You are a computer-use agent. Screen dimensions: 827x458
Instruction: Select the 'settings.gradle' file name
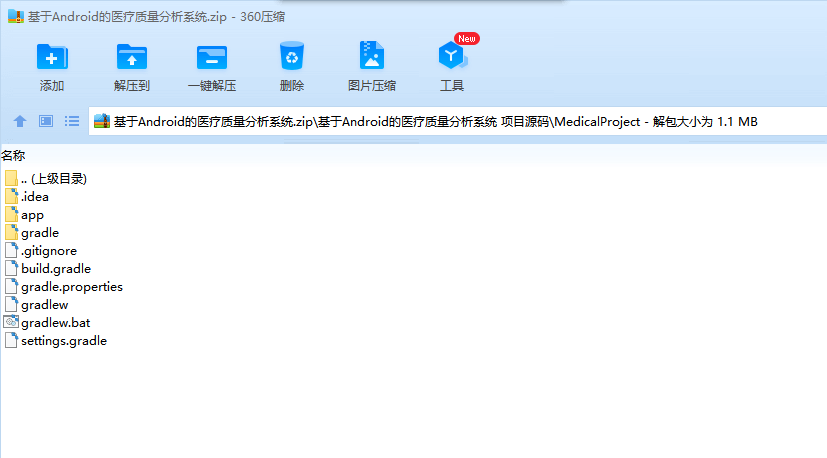(64, 340)
